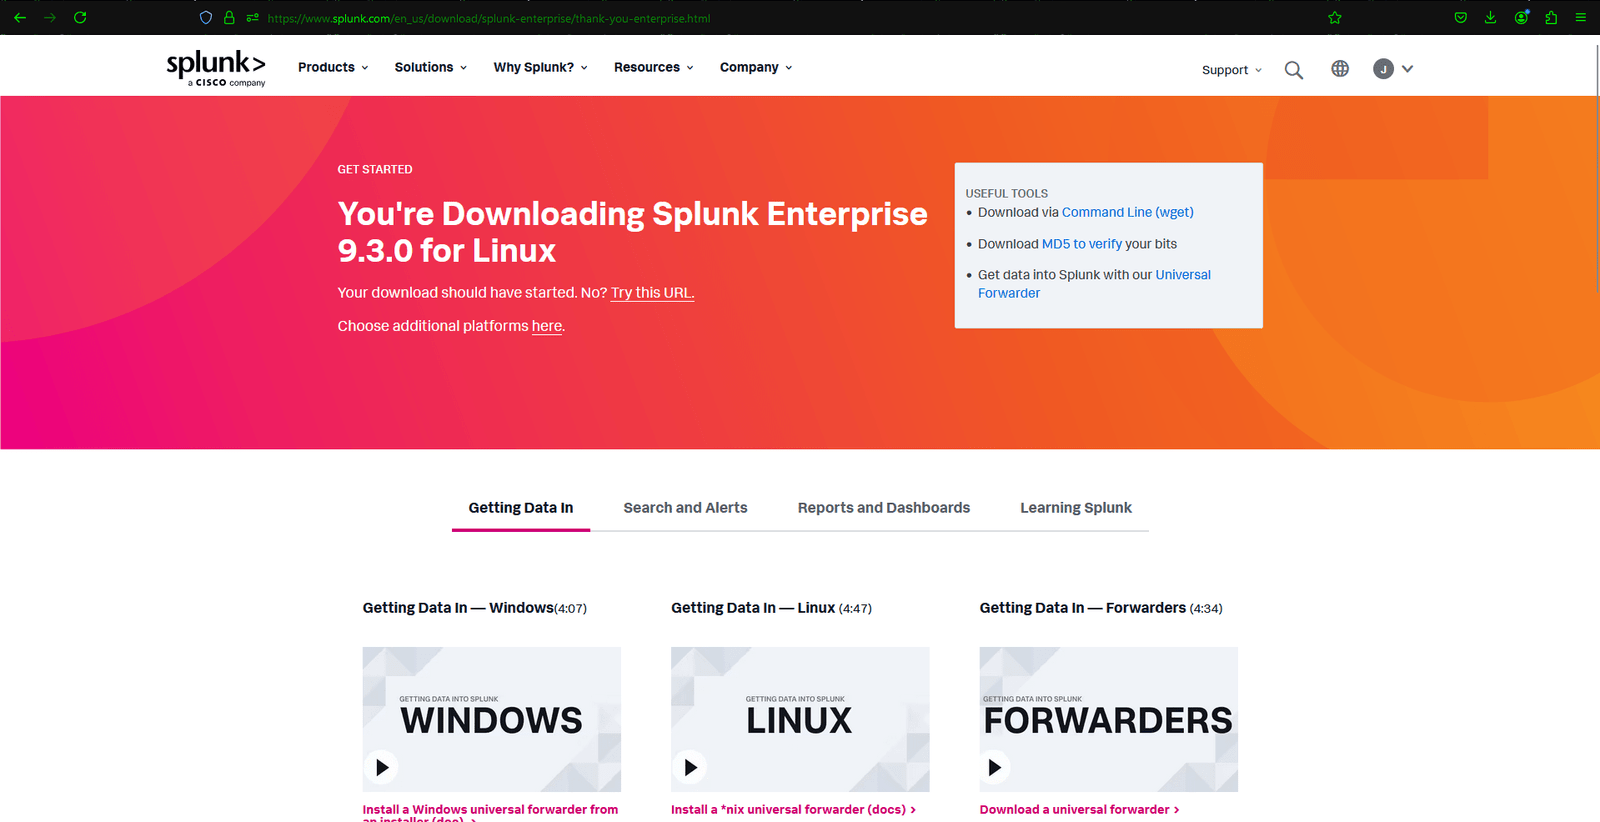Click 'Download a universal forwarder' link
Viewport: 1600px width, 822px height.
(1079, 810)
